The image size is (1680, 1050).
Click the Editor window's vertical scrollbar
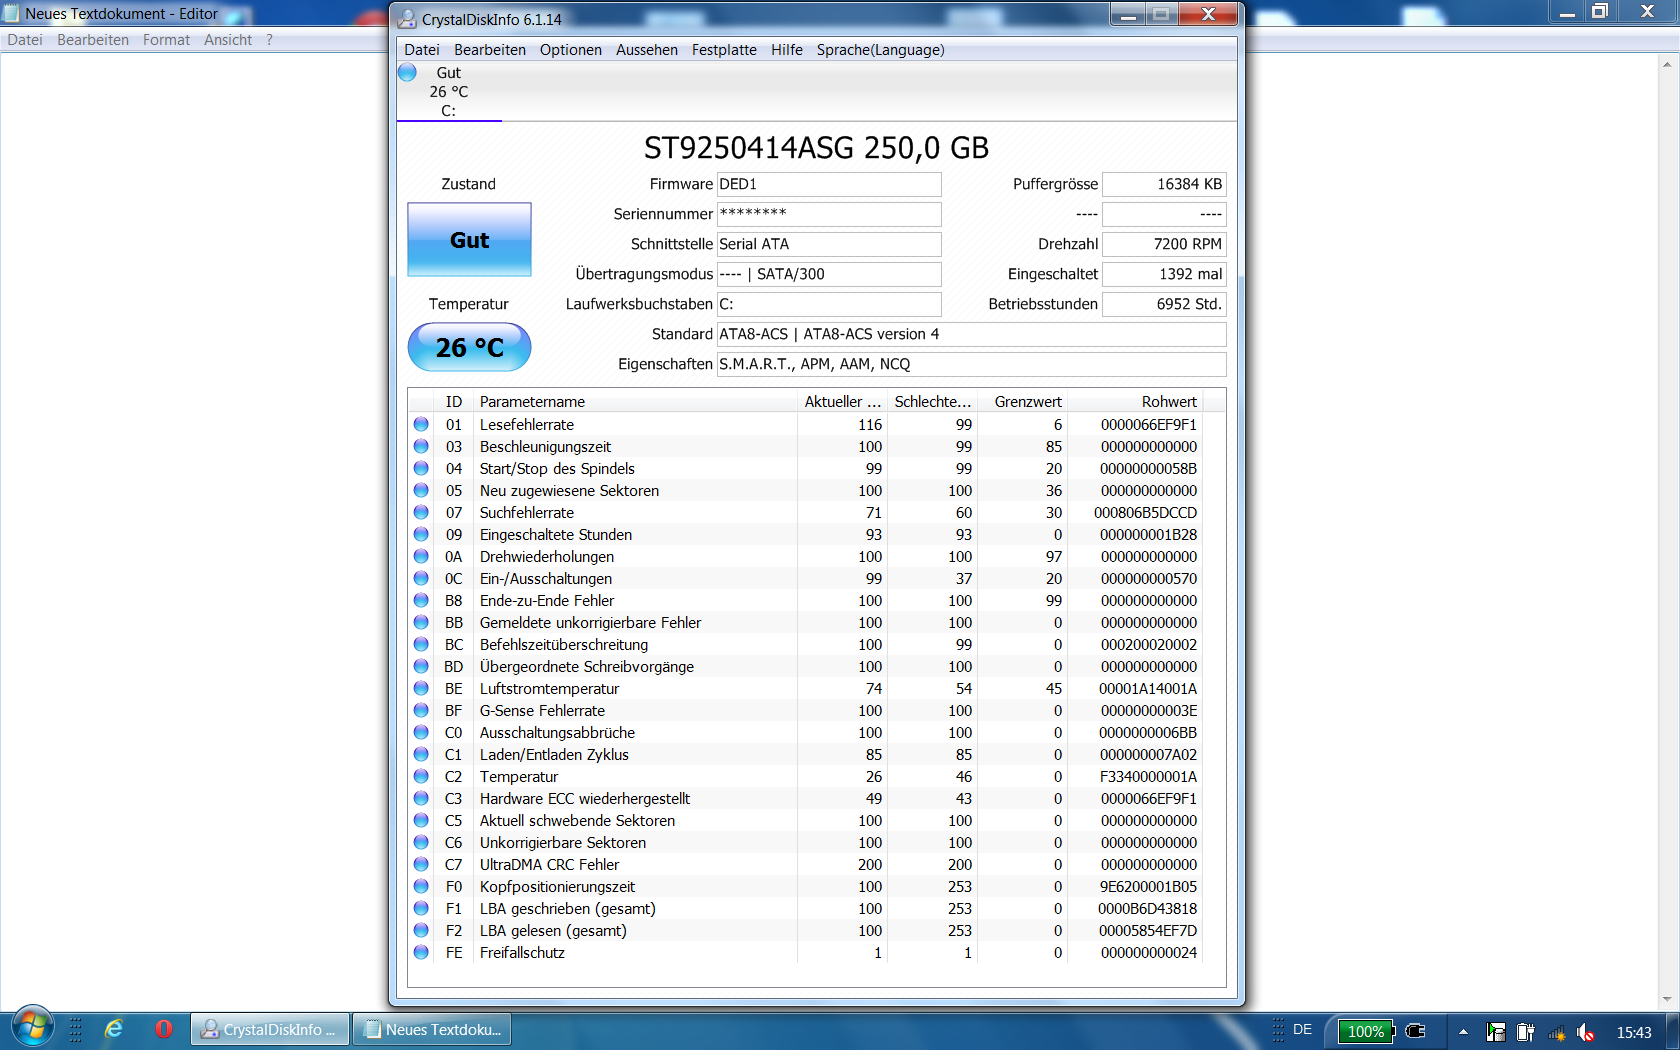pos(1666,531)
